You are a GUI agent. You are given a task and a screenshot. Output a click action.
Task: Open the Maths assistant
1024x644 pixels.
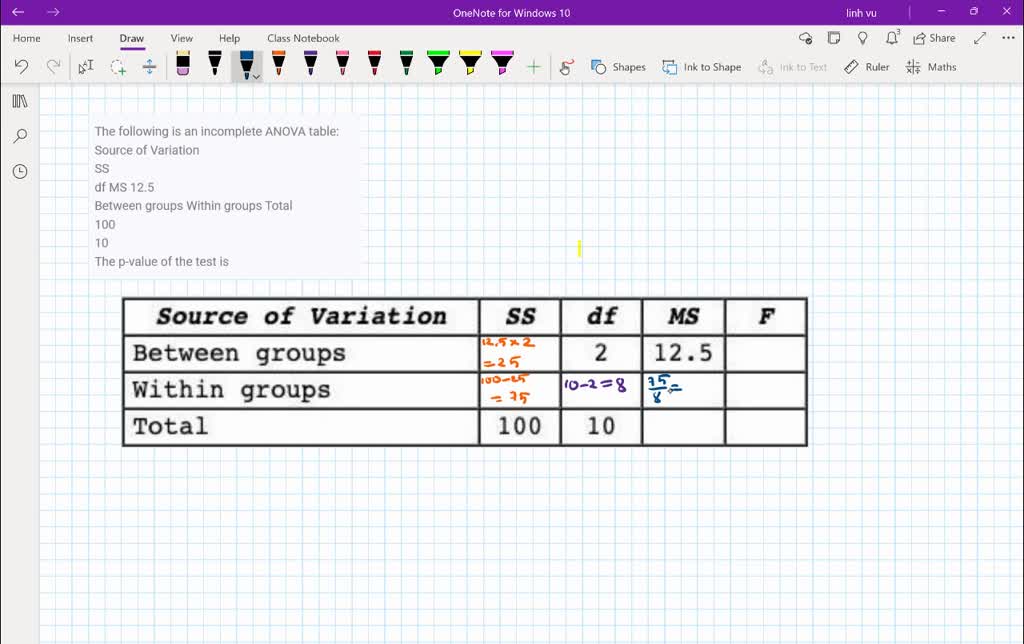coord(931,67)
